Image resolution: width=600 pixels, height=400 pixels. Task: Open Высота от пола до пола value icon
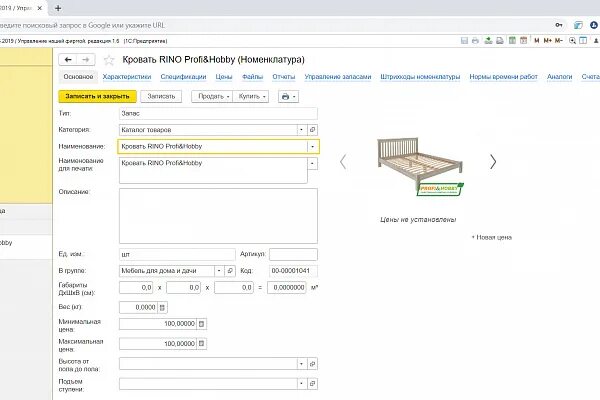[312, 364]
